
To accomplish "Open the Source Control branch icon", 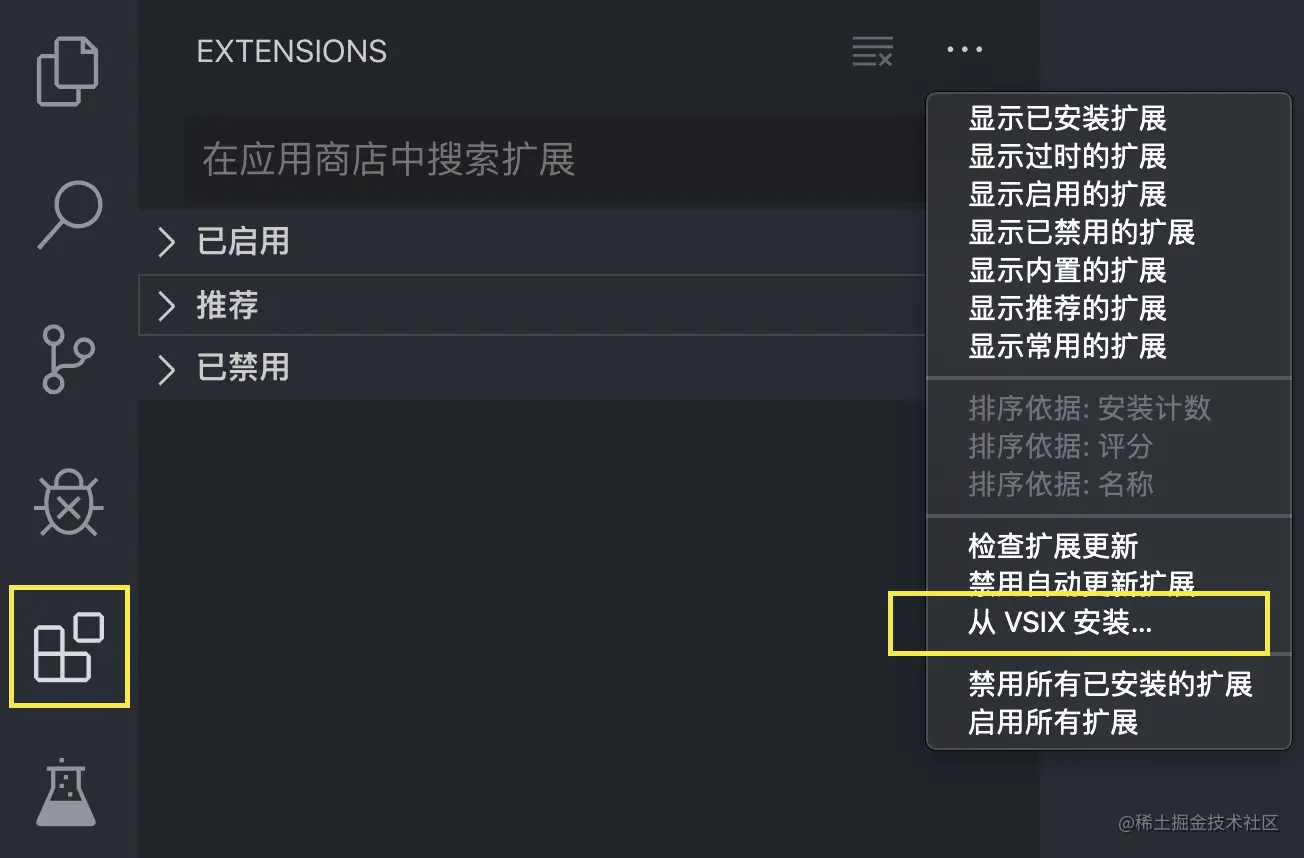I will tap(68, 358).
